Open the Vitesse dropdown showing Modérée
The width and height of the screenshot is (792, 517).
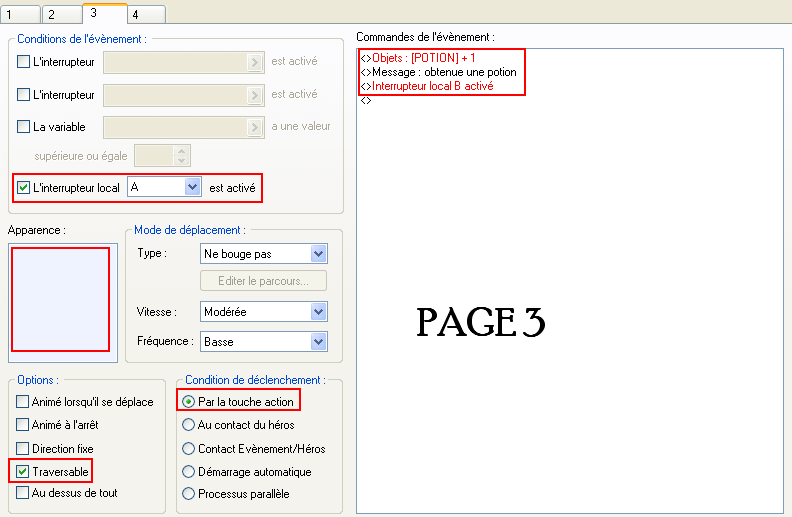(x=264, y=312)
